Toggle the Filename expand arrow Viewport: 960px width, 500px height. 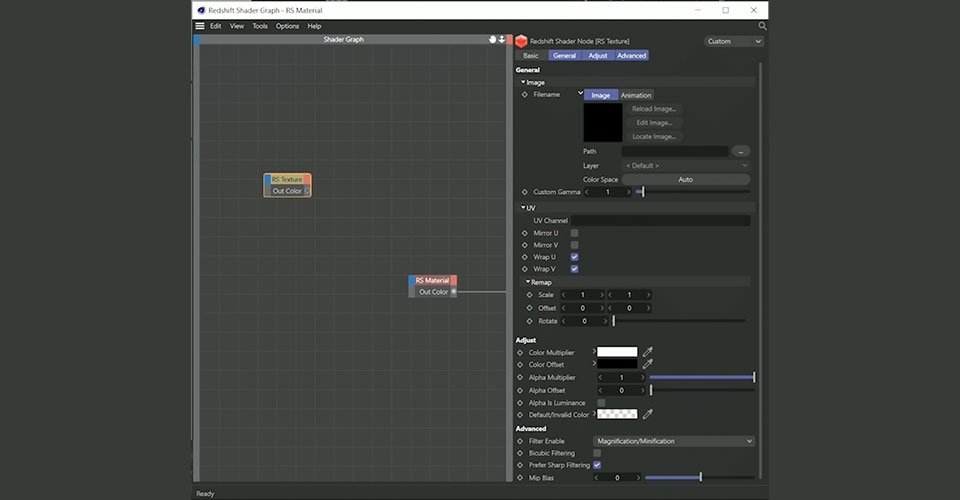pyautogui.click(x=580, y=94)
